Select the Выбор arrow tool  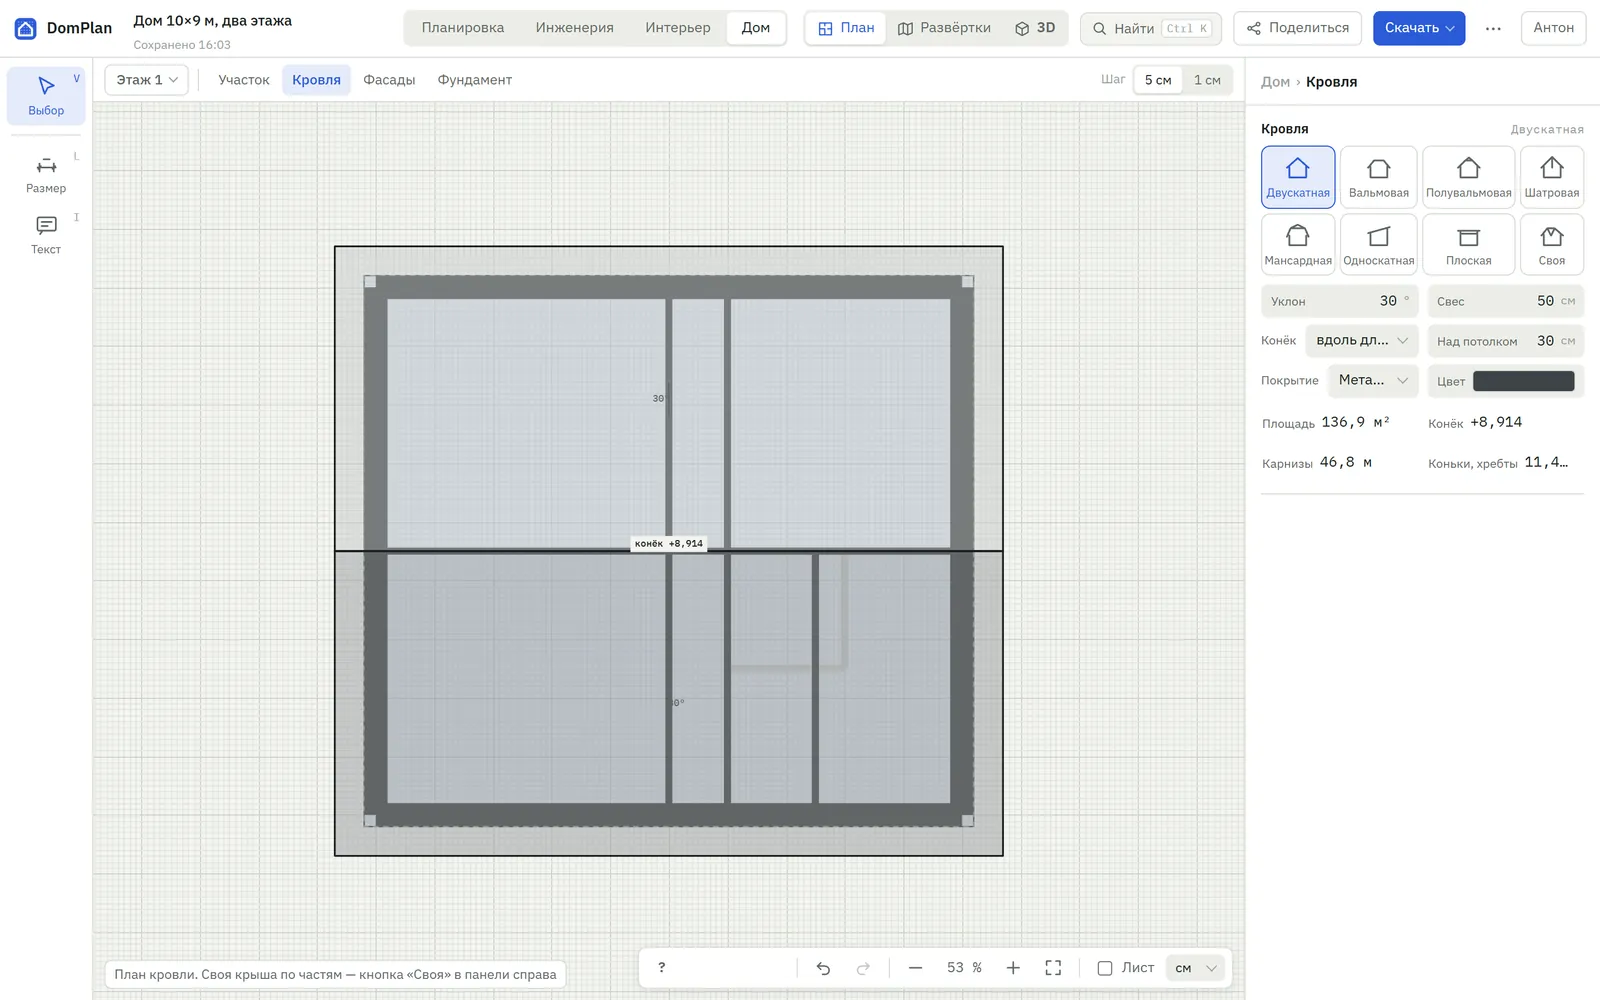click(46, 96)
